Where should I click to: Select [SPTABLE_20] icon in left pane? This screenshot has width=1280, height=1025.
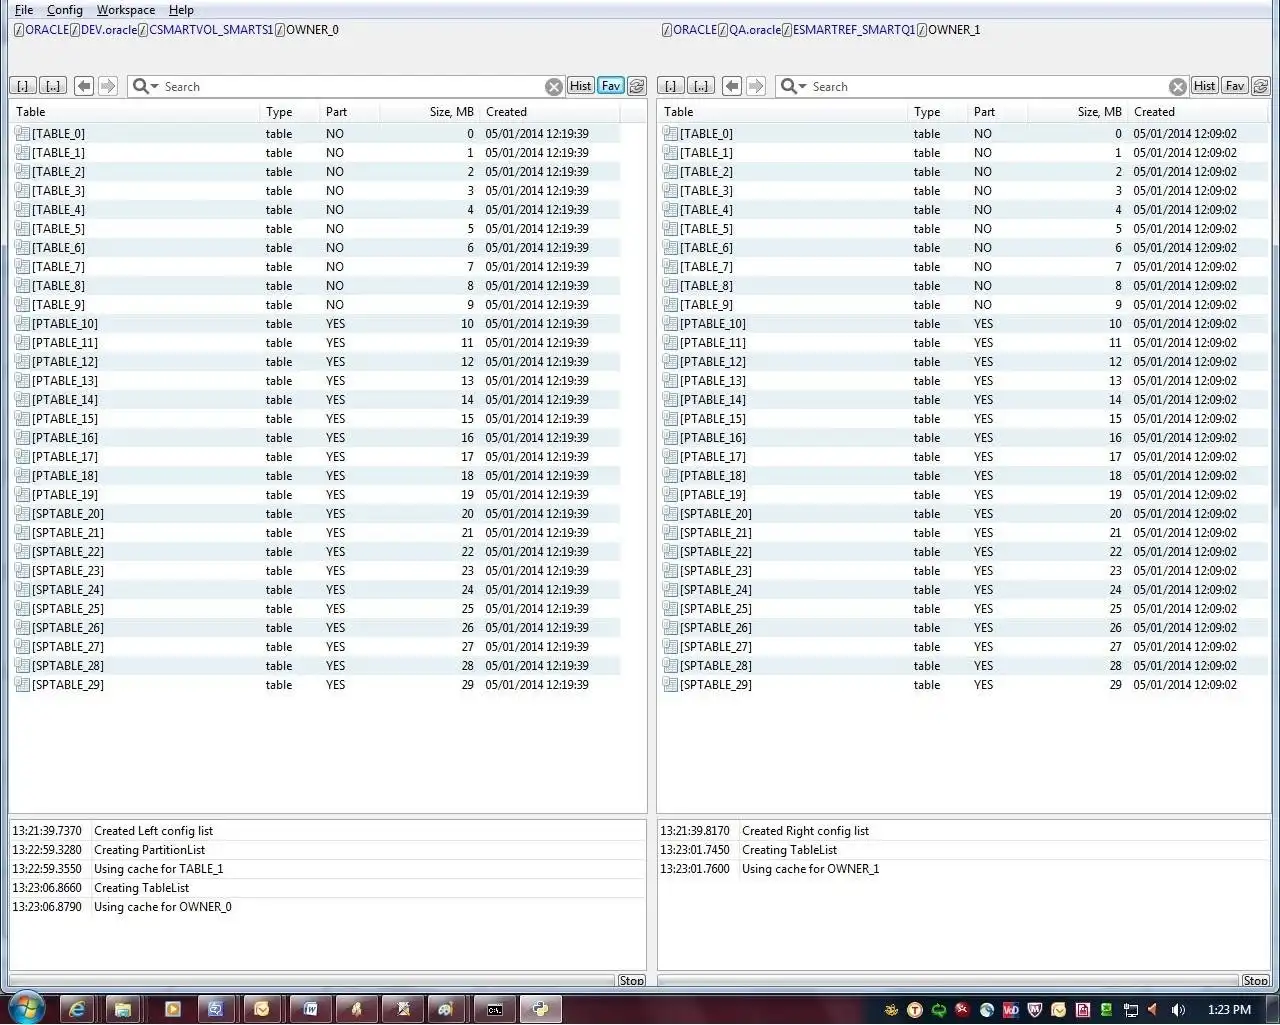tap(22, 514)
